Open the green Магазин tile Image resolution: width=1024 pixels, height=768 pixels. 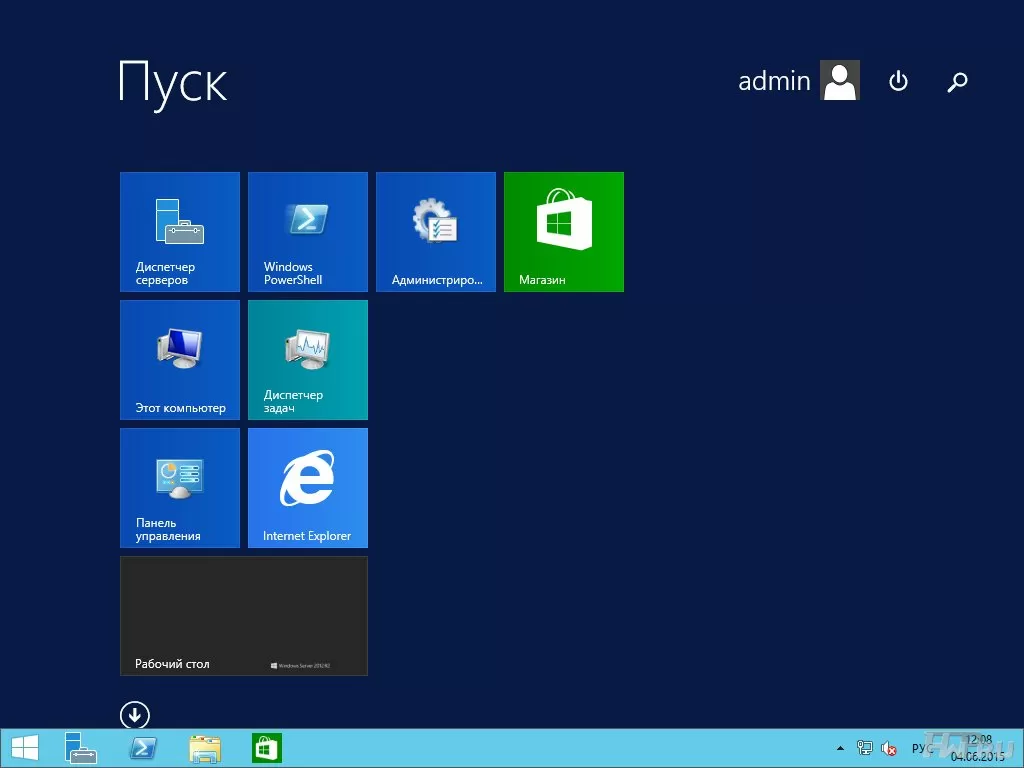tap(564, 232)
